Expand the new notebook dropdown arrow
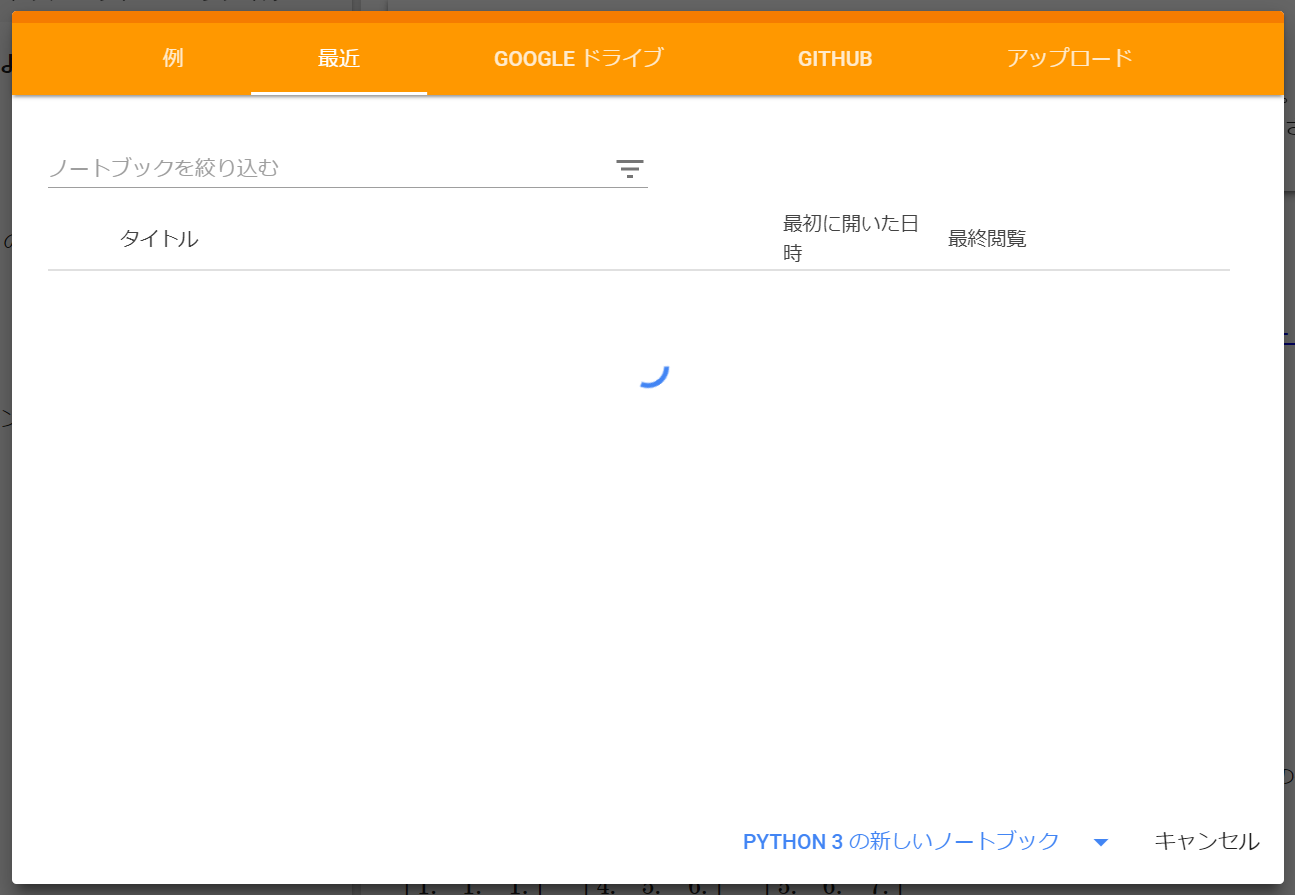 [x=1101, y=842]
